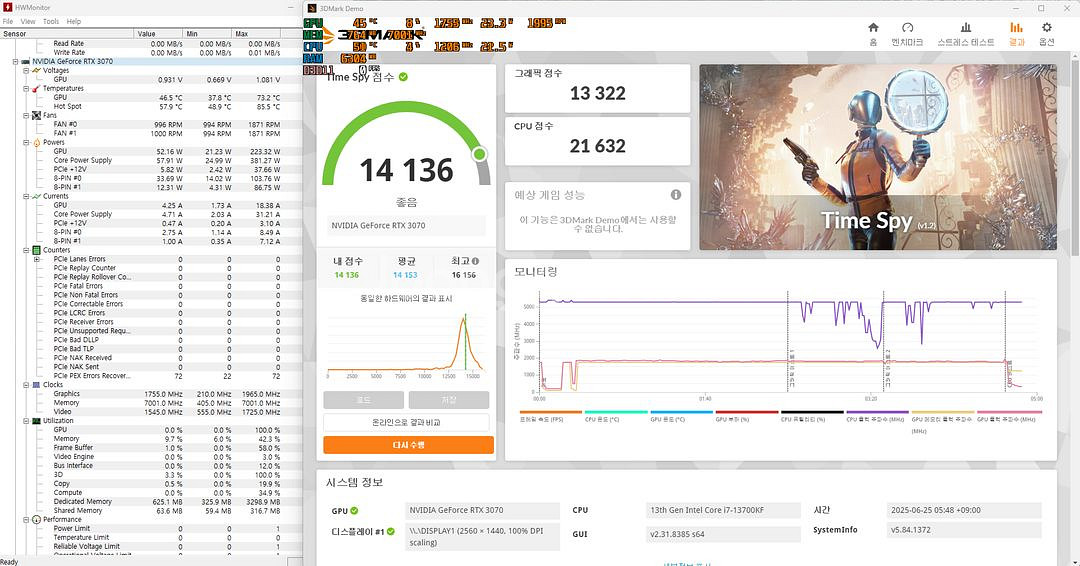
Task: Click the Clocks category icon in HWMonitor
Action: pos(36,385)
